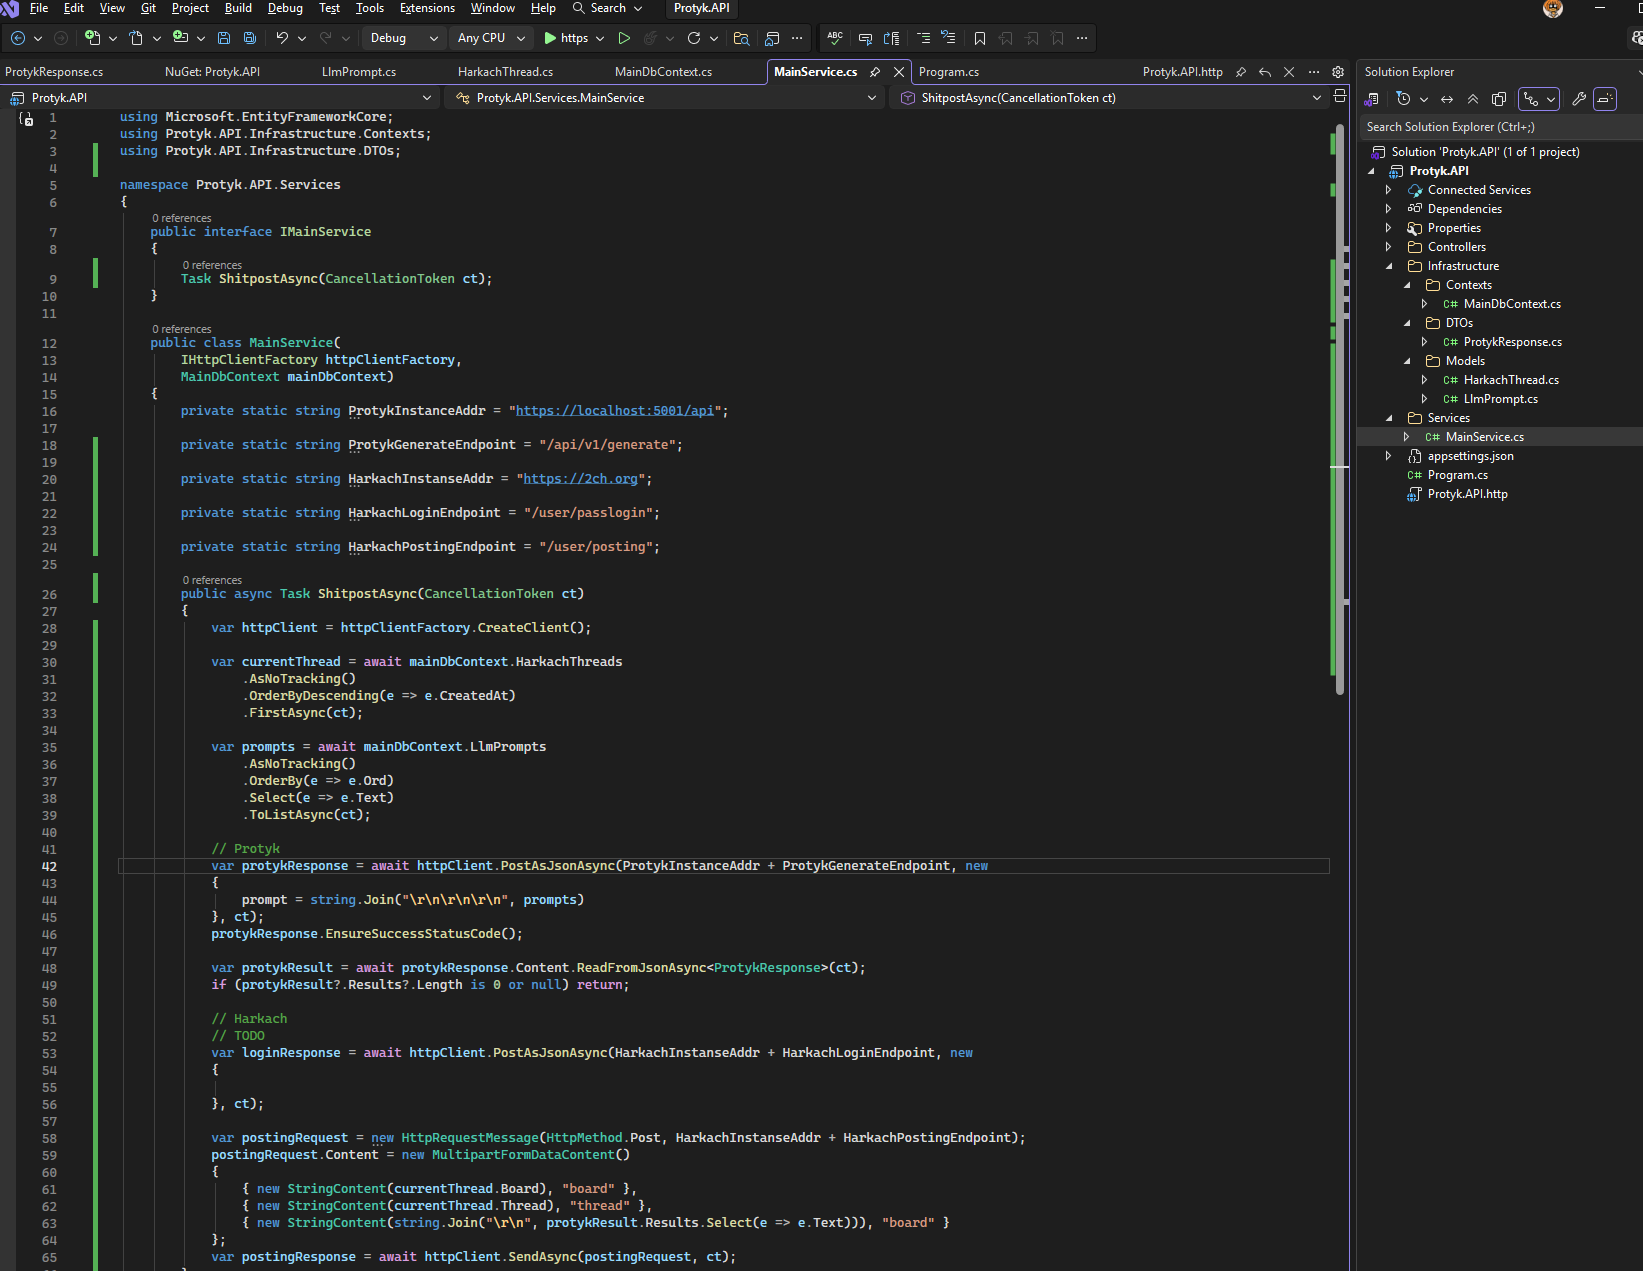This screenshot has height=1271, width=1643.
Task: Click the Save All toolbar icon
Action: pyautogui.click(x=250, y=38)
